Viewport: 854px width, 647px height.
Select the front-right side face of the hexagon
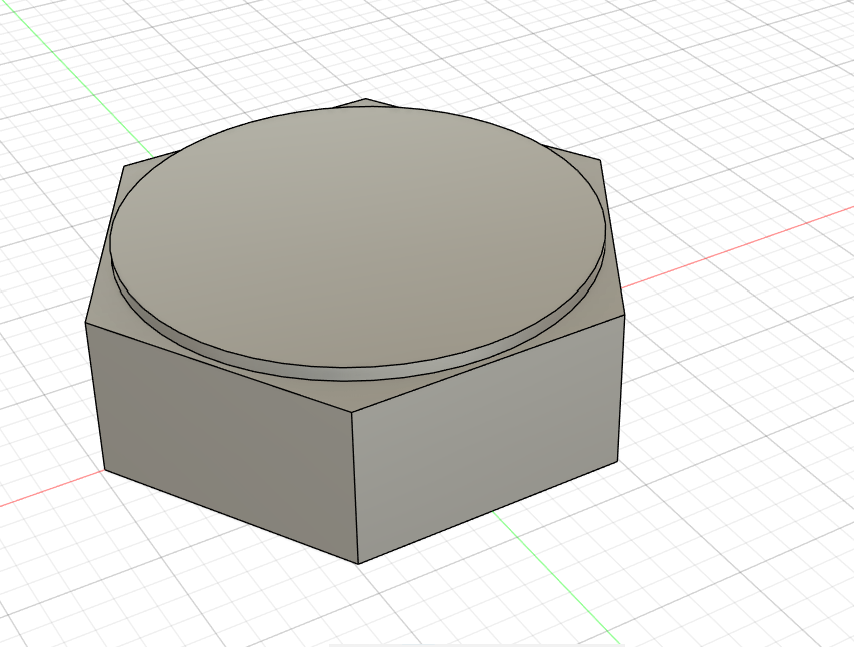point(485,440)
